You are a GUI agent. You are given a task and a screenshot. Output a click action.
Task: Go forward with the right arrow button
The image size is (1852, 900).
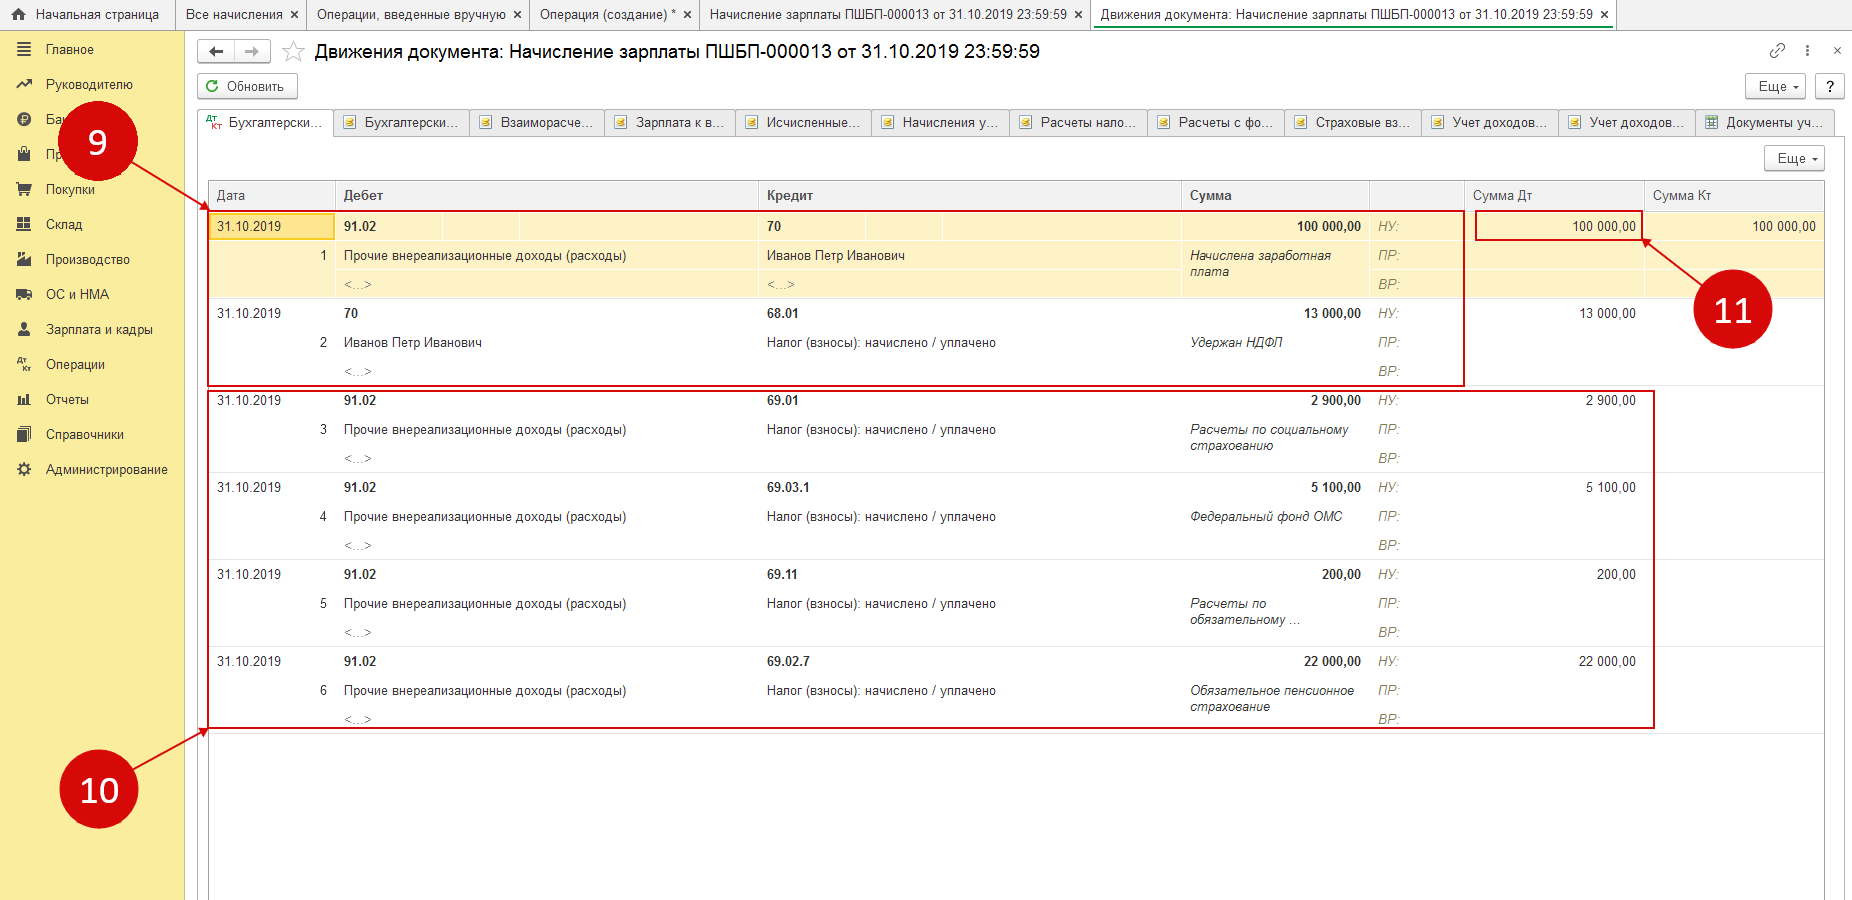coord(252,51)
